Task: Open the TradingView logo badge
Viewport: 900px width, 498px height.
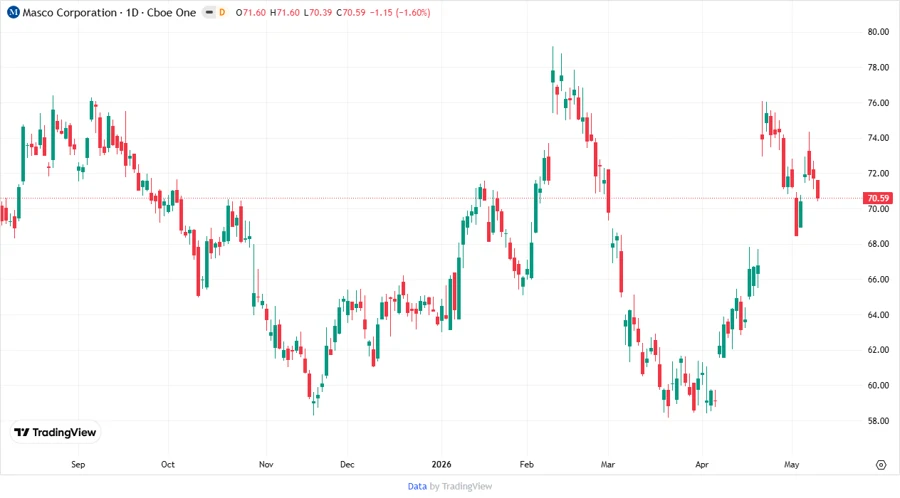Action: [x=55, y=433]
